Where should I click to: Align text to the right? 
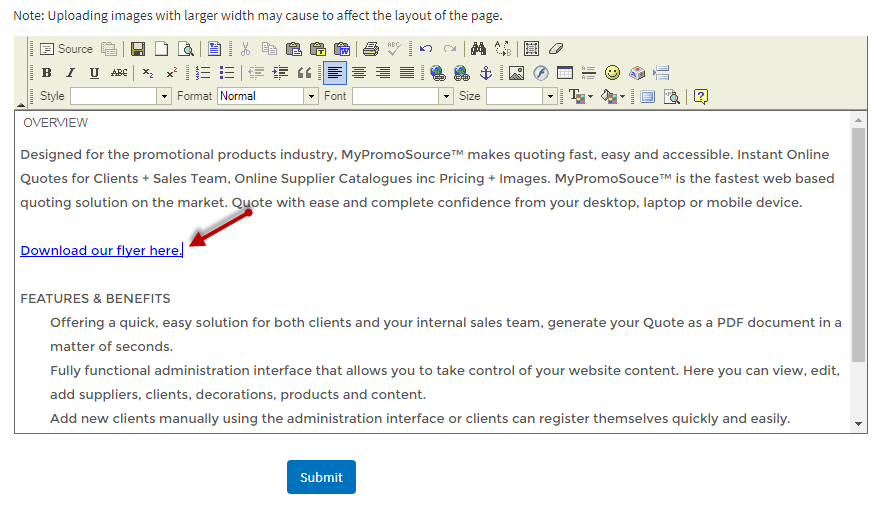point(383,73)
